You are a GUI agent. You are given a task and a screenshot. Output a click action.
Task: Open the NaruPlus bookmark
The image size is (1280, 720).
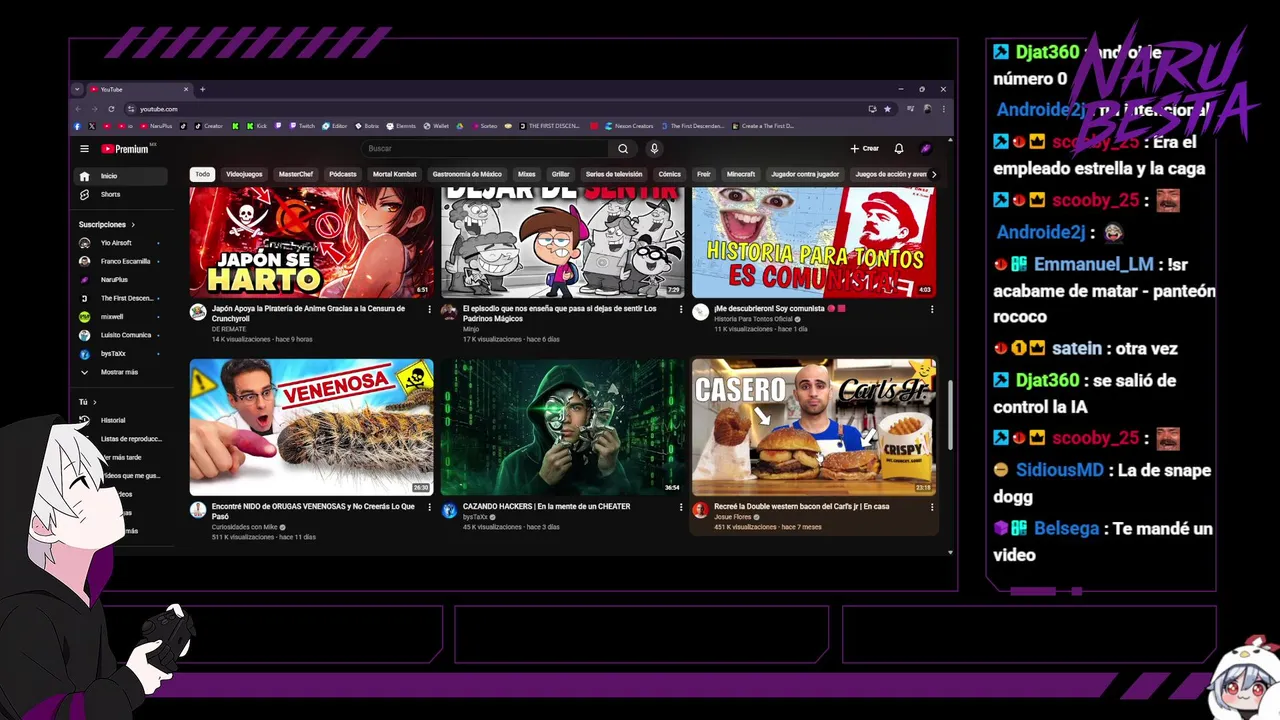coord(156,126)
